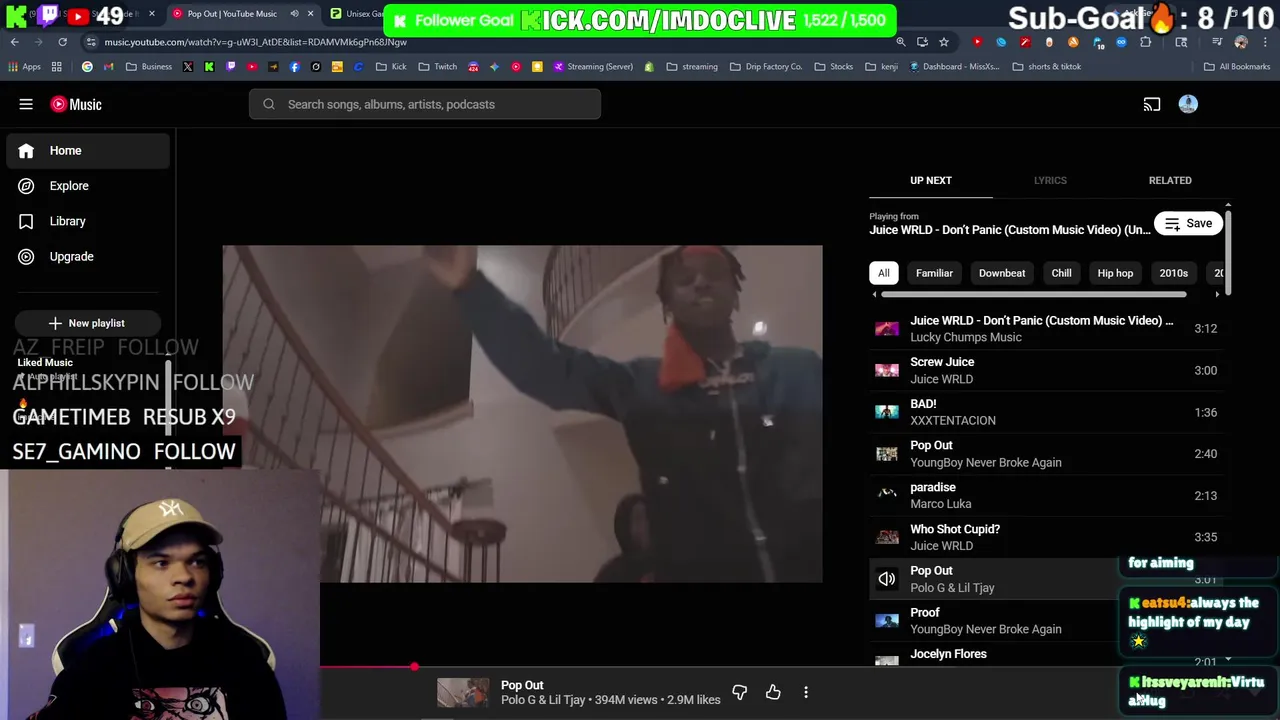The height and width of the screenshot is (720, 1280).
Task: Open the All Bookmarks folder
Action: point(1237,67)
